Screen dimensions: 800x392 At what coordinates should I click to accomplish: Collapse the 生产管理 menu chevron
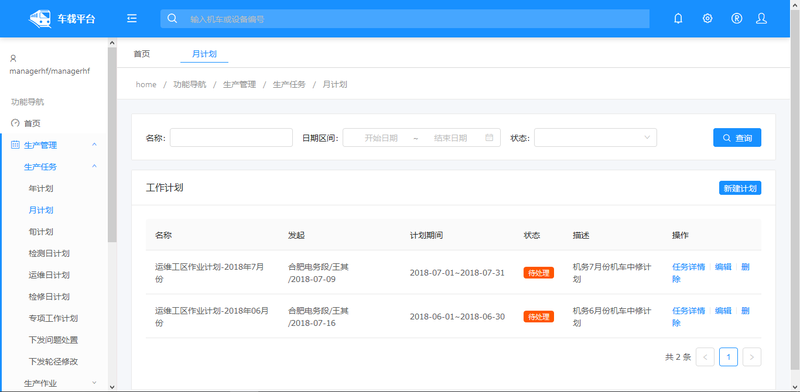tap(94, 145)
